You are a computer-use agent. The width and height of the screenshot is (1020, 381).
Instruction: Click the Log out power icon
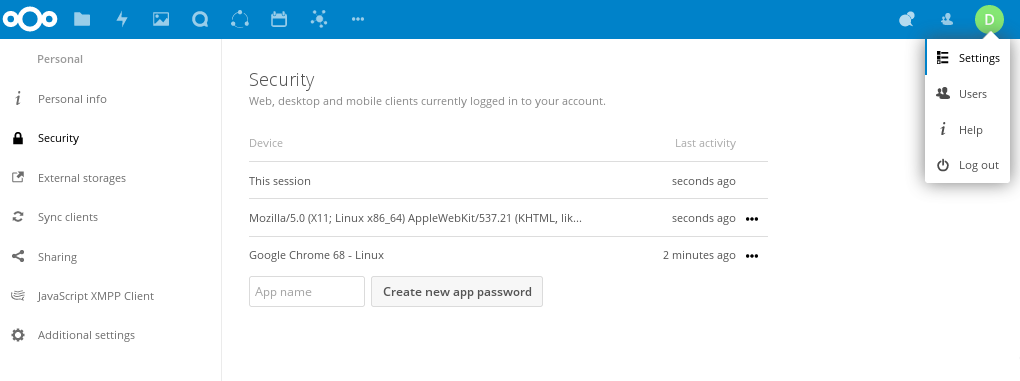[943, 165]
